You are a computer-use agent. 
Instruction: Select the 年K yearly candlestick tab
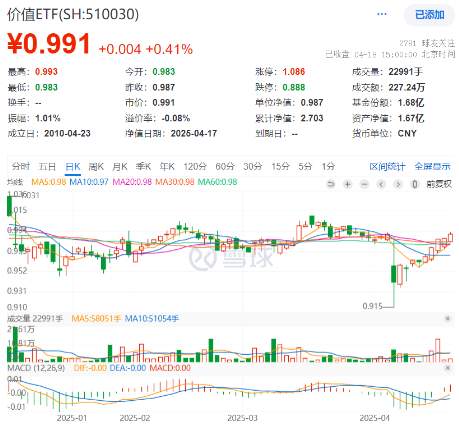point(167,166)
